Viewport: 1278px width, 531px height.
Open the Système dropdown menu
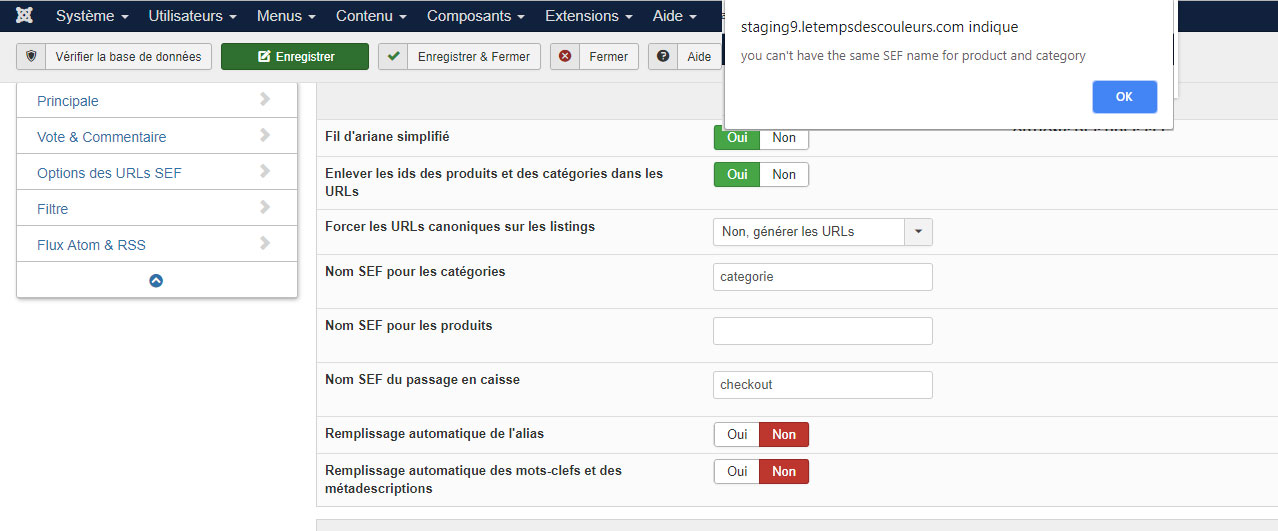(x=92, y=16)
